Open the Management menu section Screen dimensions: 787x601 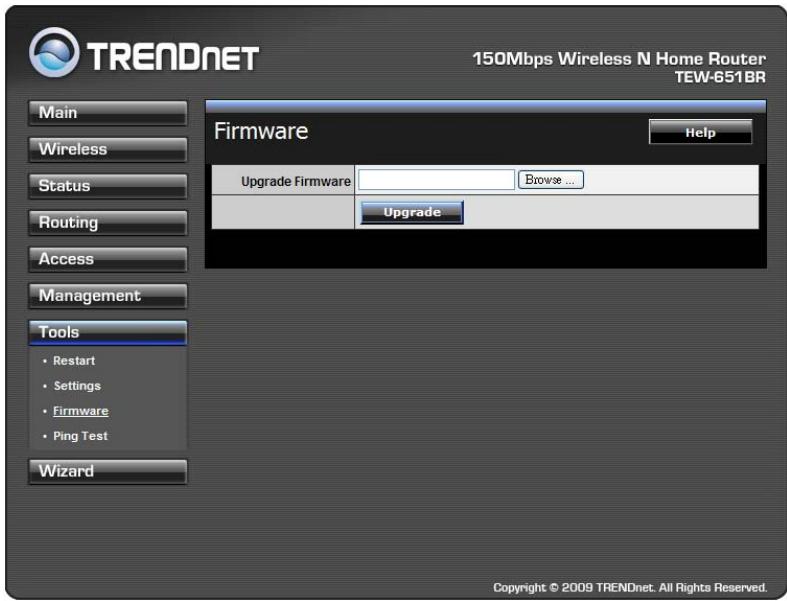click(x=108, y=296)
